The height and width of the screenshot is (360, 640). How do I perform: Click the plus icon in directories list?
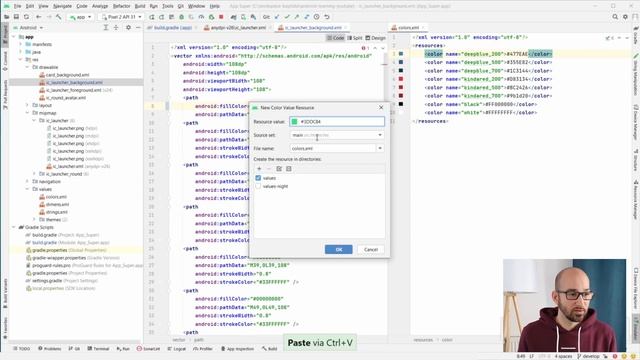click(259, 169)
